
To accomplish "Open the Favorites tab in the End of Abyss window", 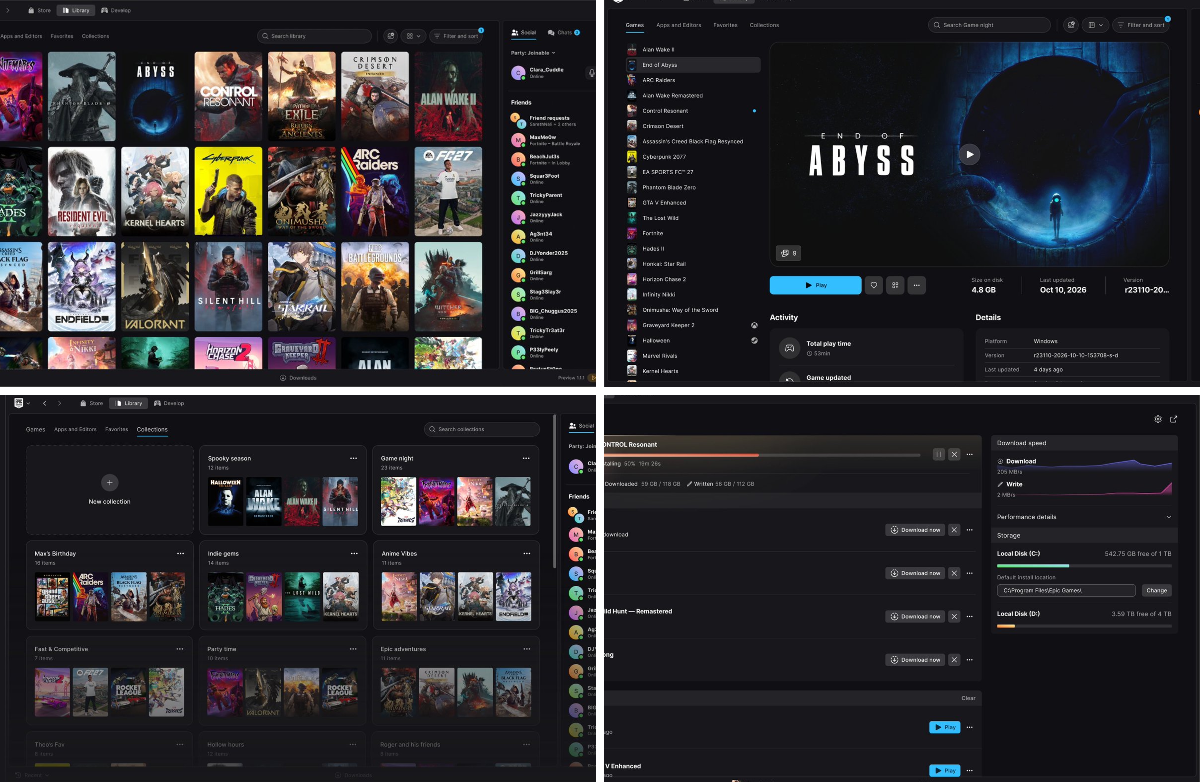I will (726, 25).
